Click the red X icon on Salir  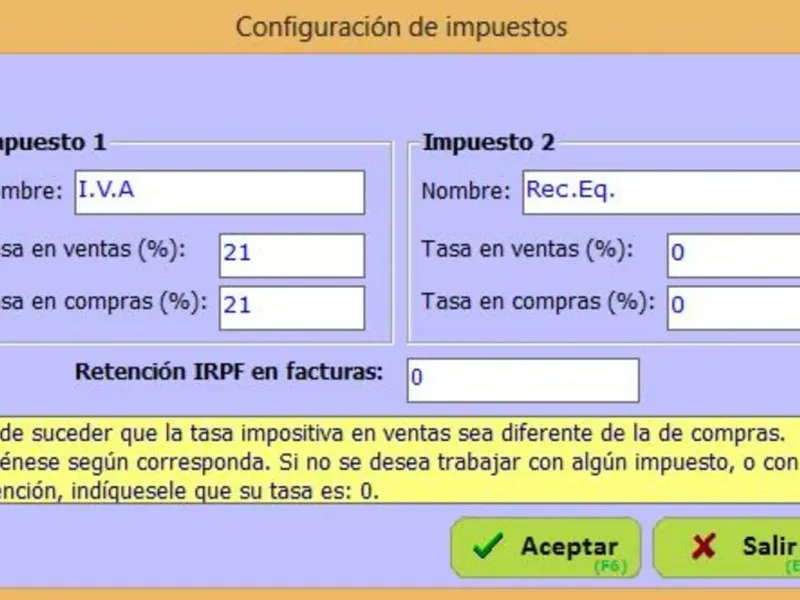[x=704, y=547]
